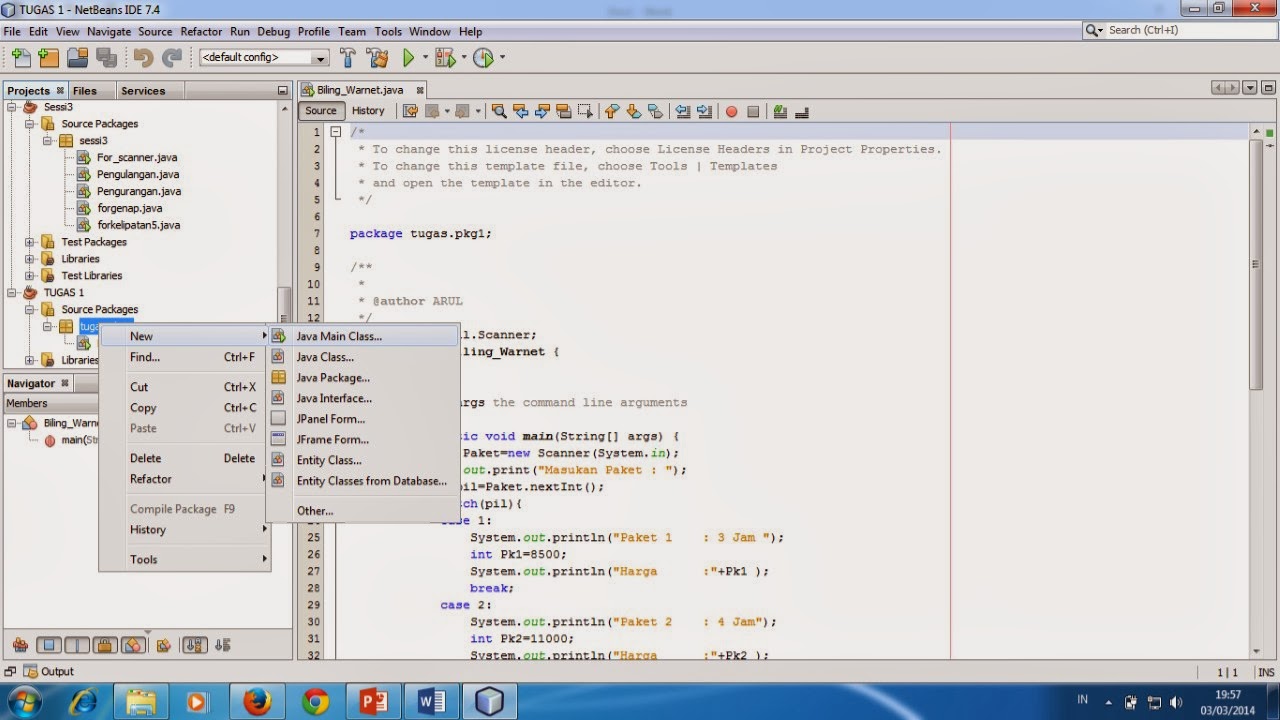Click the Find Selection magnifier icon
The width and height of the screenshot is (1280, 720).
[498, 111]
